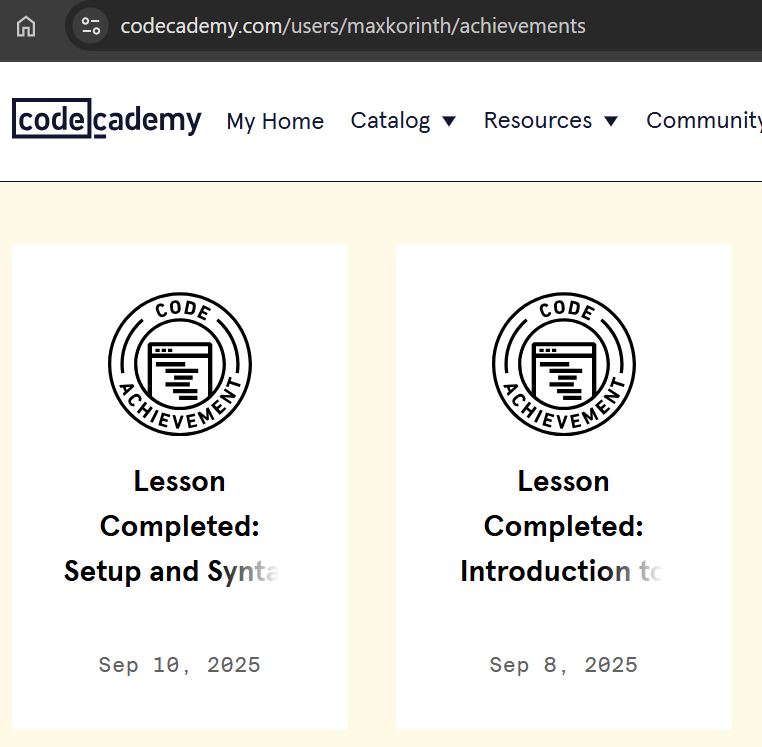Click the Sep 10, 2025 date
The image size is (762, 747).
[180, 665]
